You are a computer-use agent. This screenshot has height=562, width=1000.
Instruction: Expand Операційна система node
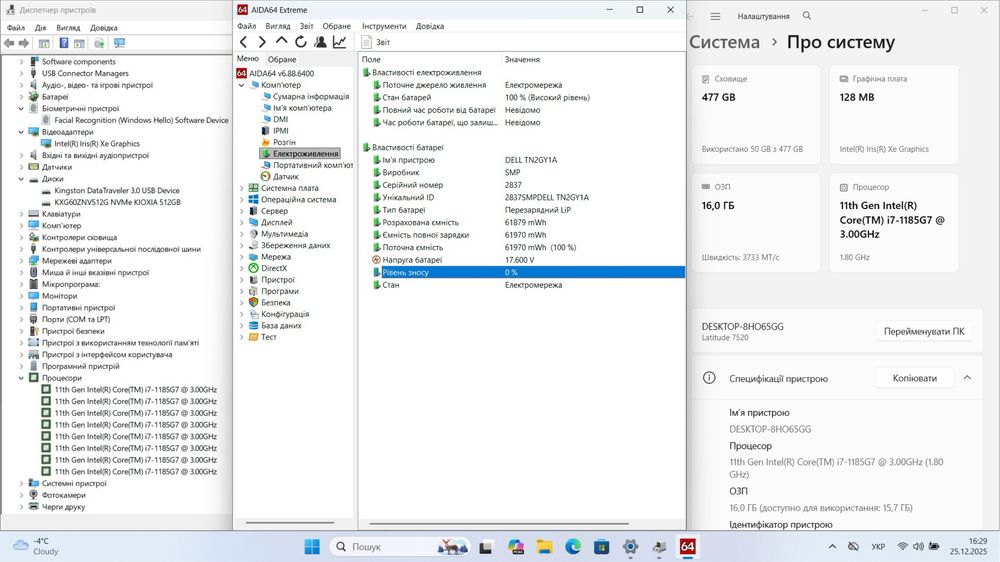point(242,200)
